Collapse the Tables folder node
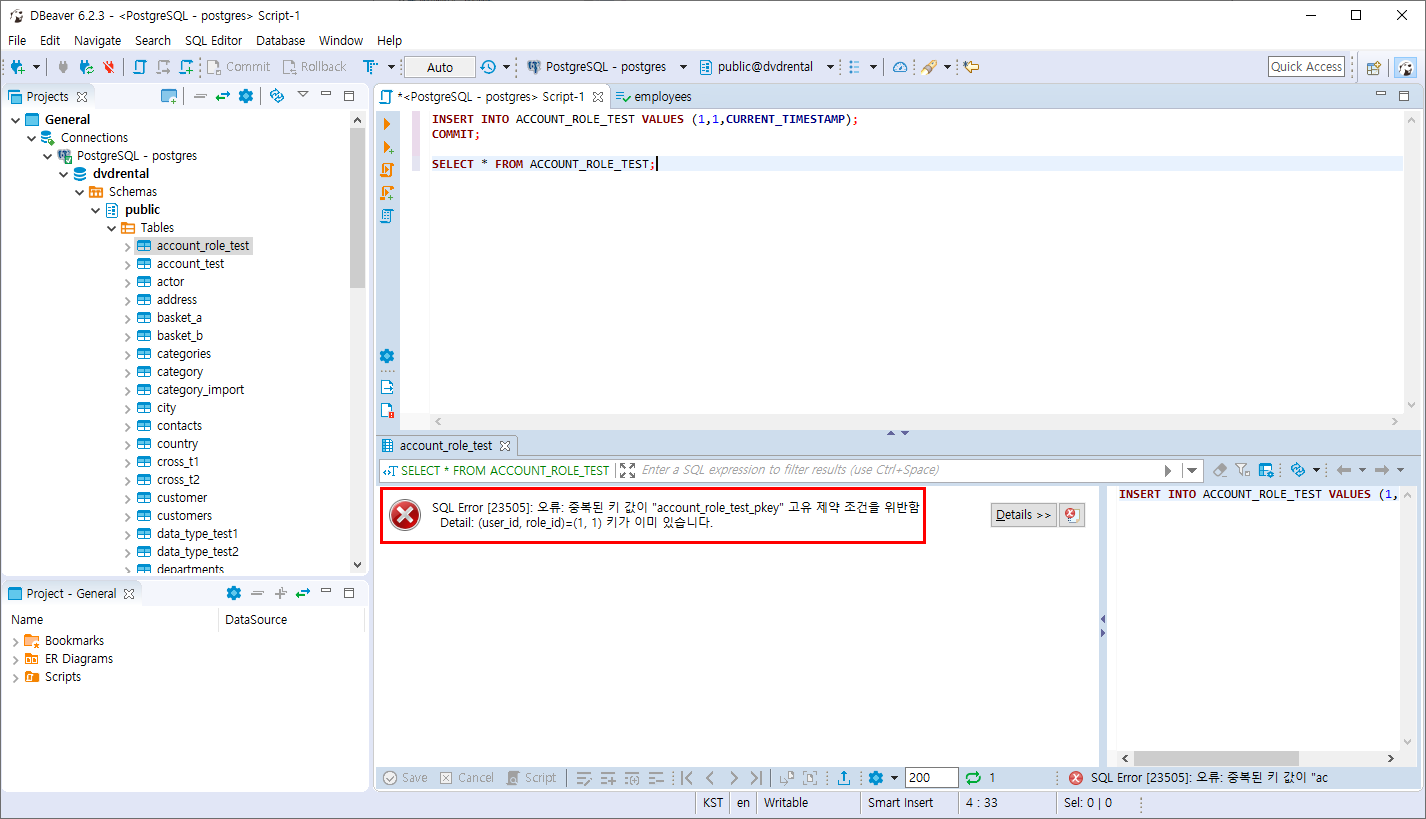This screenshot has width=1426, height=819. click(111, 228)
